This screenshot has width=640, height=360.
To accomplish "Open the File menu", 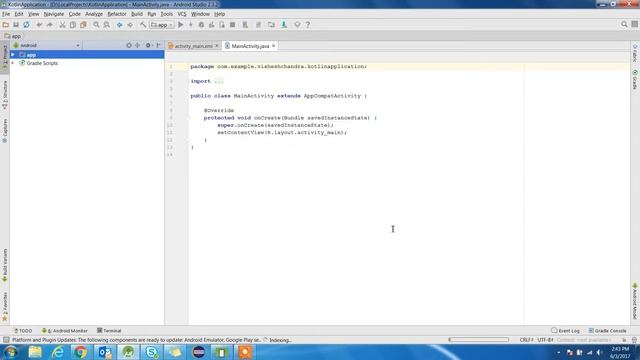I will pyautogui.click(x=6, y=14).
